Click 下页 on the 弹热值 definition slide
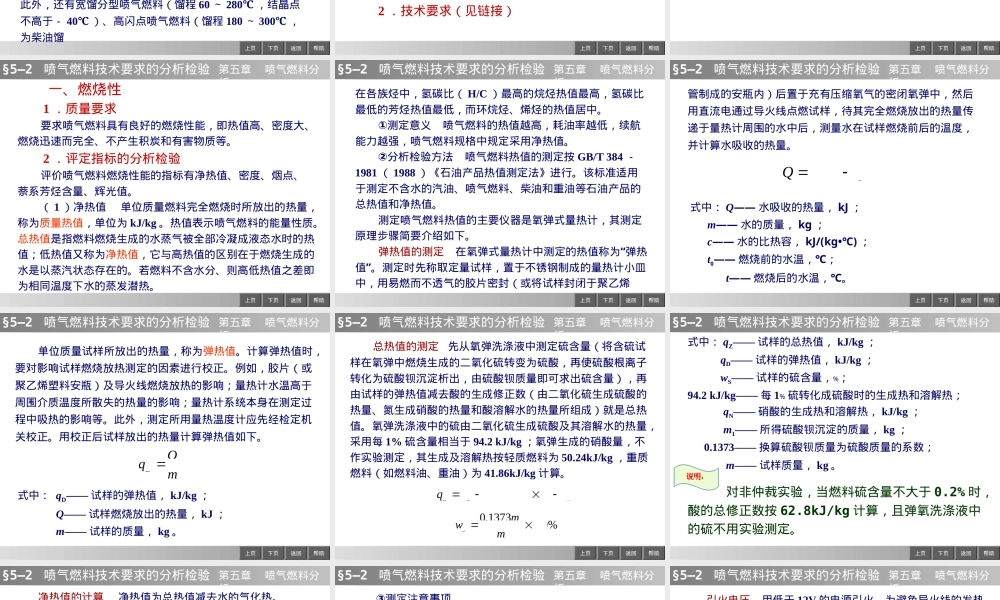This screenshot has height=600, width=1000. (x=273, y=553)
